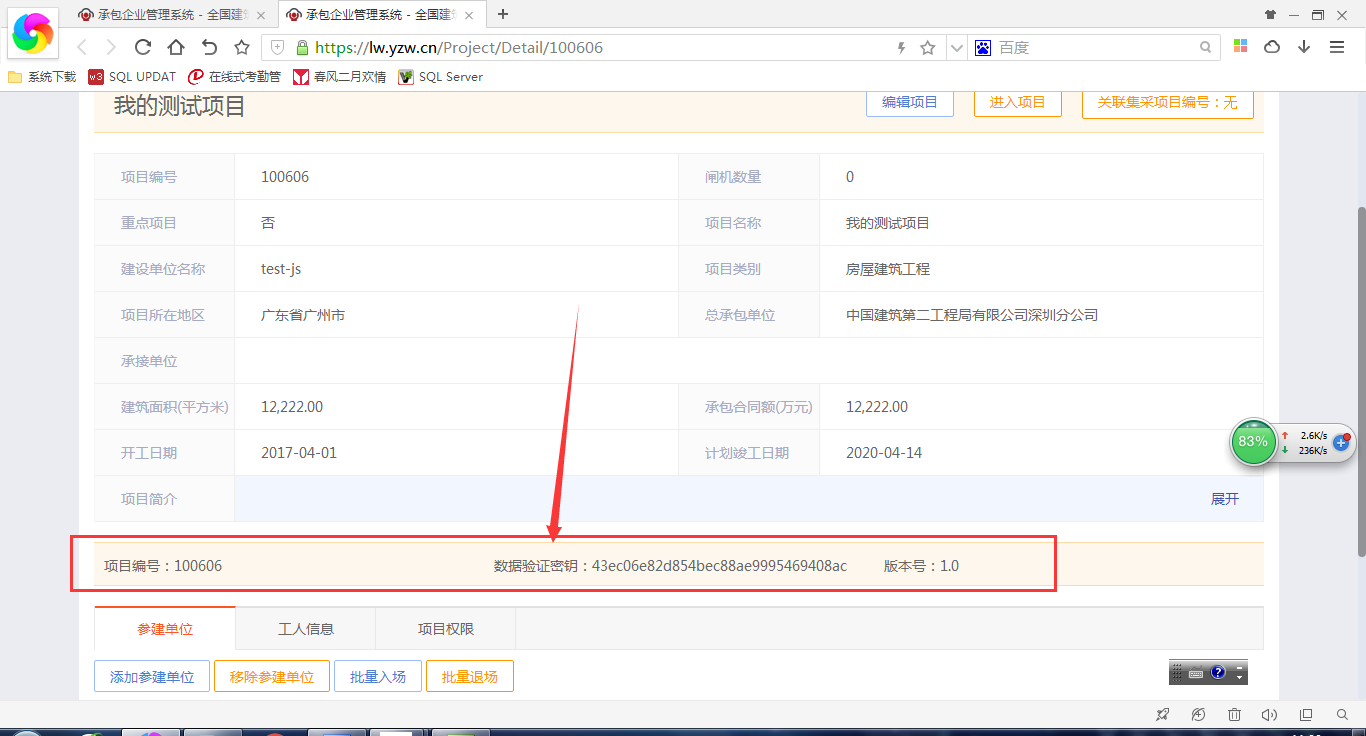Open the SQL UPDAT bookmark

pyautogui.click(x=132, y=77)
